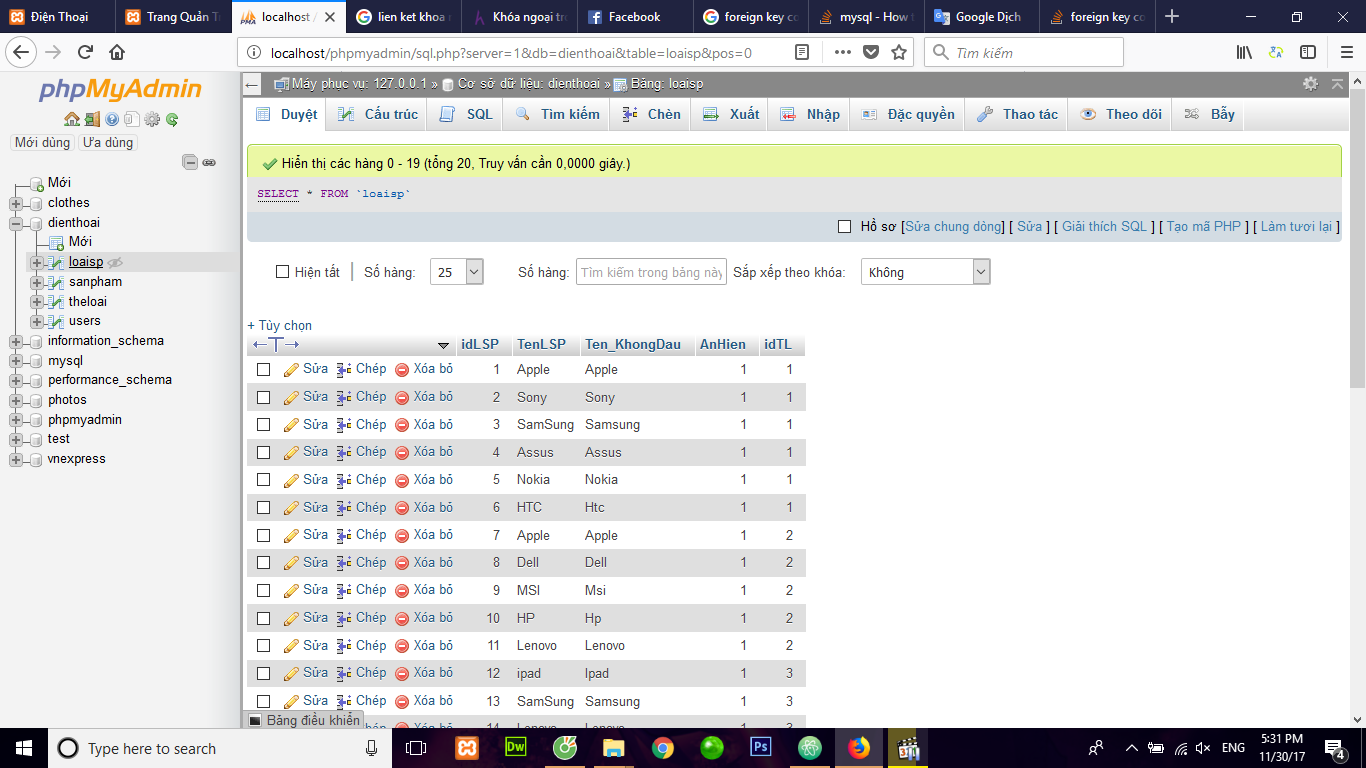Open the SQL tab
This screenshot has width=1366, height=768.
coord(466,114)
